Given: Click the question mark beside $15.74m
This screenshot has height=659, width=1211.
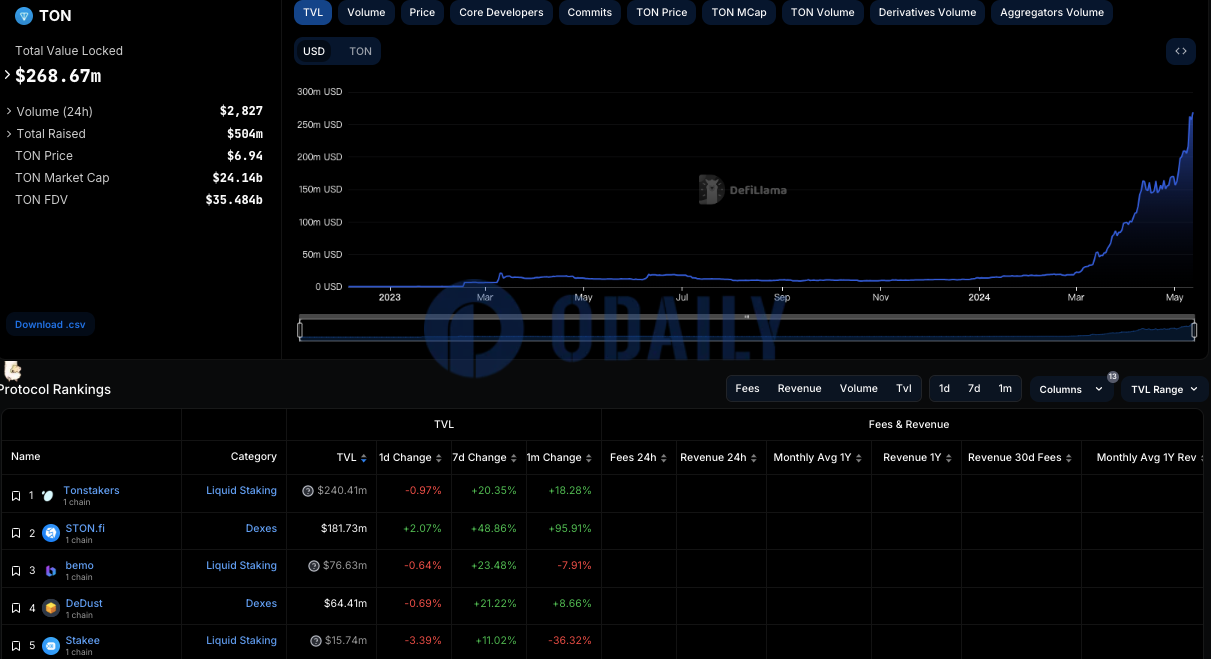Looking at the screenshot, I should pyautogui.click(x=315, y=641).
